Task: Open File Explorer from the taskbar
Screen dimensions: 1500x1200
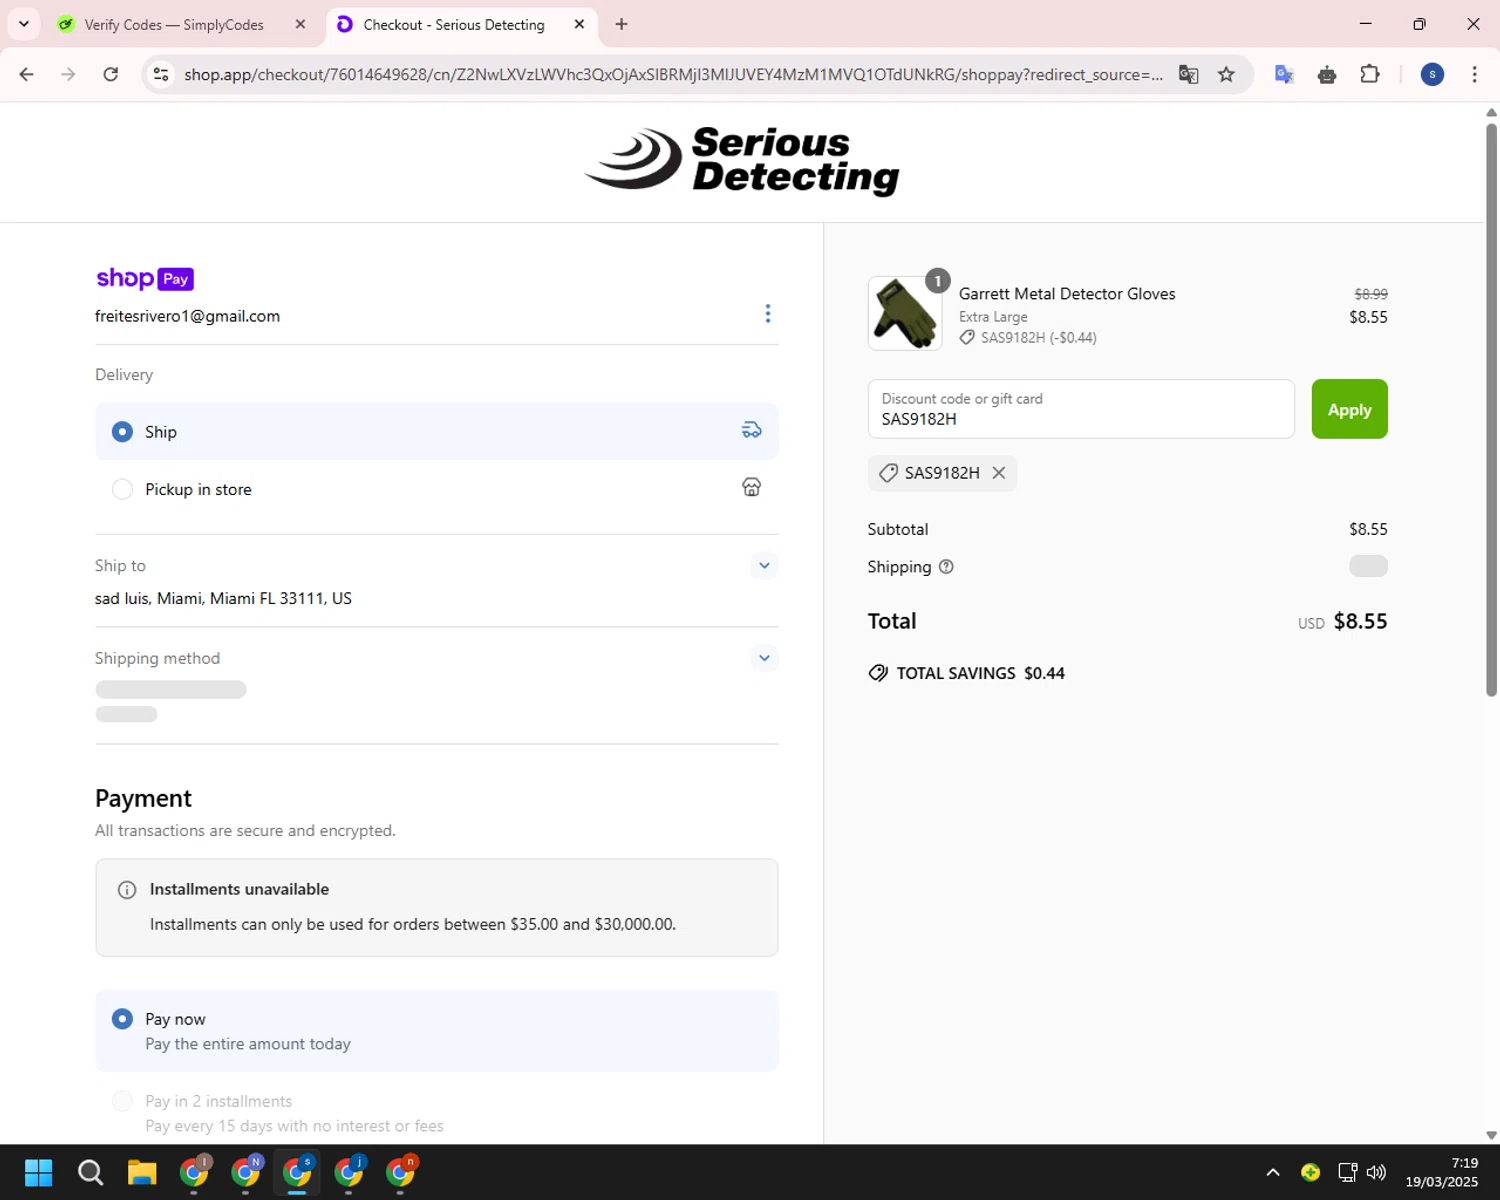Action: (142, 1172)
